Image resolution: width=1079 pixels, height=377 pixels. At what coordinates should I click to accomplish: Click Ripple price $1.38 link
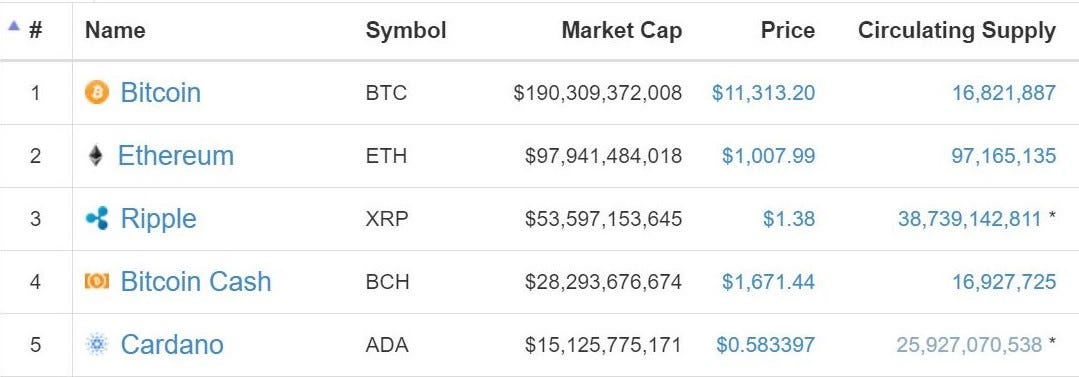pyautogui.click(x=789, y=219)
